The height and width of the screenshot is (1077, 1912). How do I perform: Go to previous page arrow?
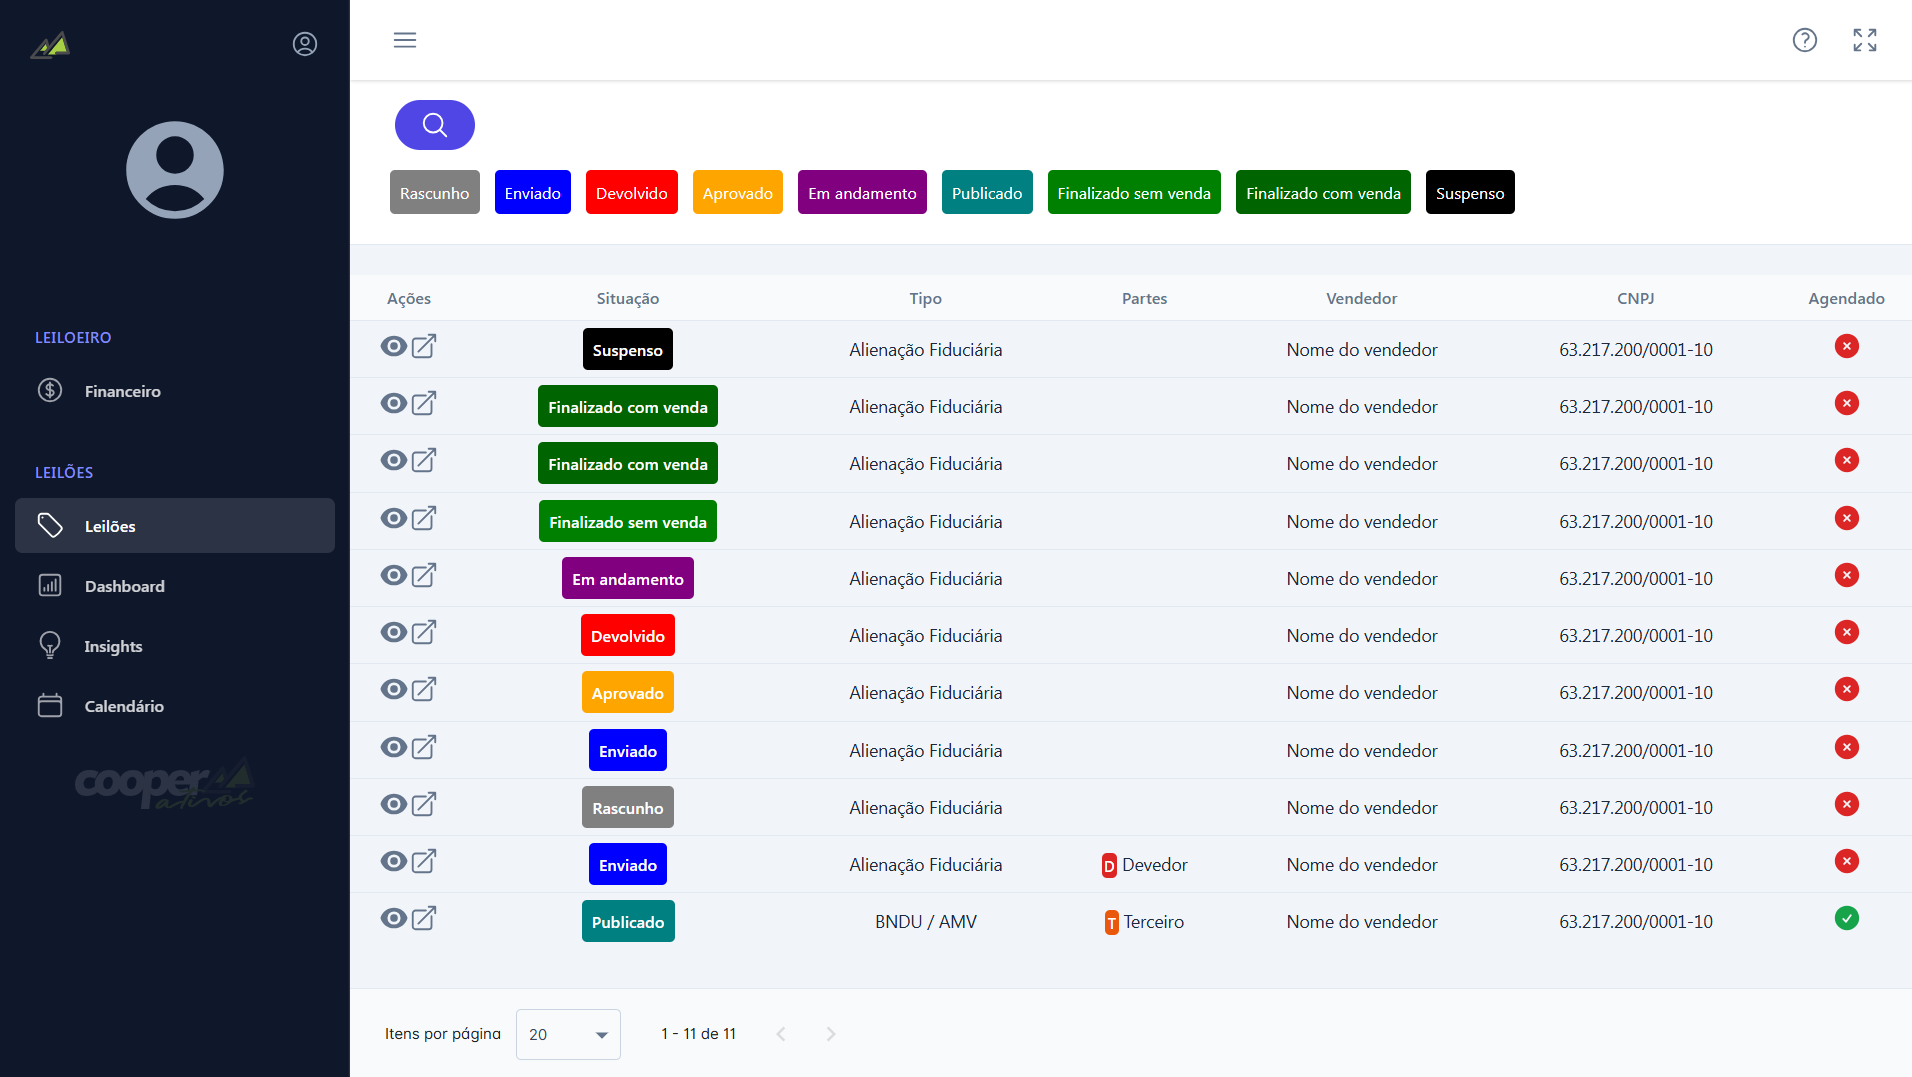(x=781, y=1034)
